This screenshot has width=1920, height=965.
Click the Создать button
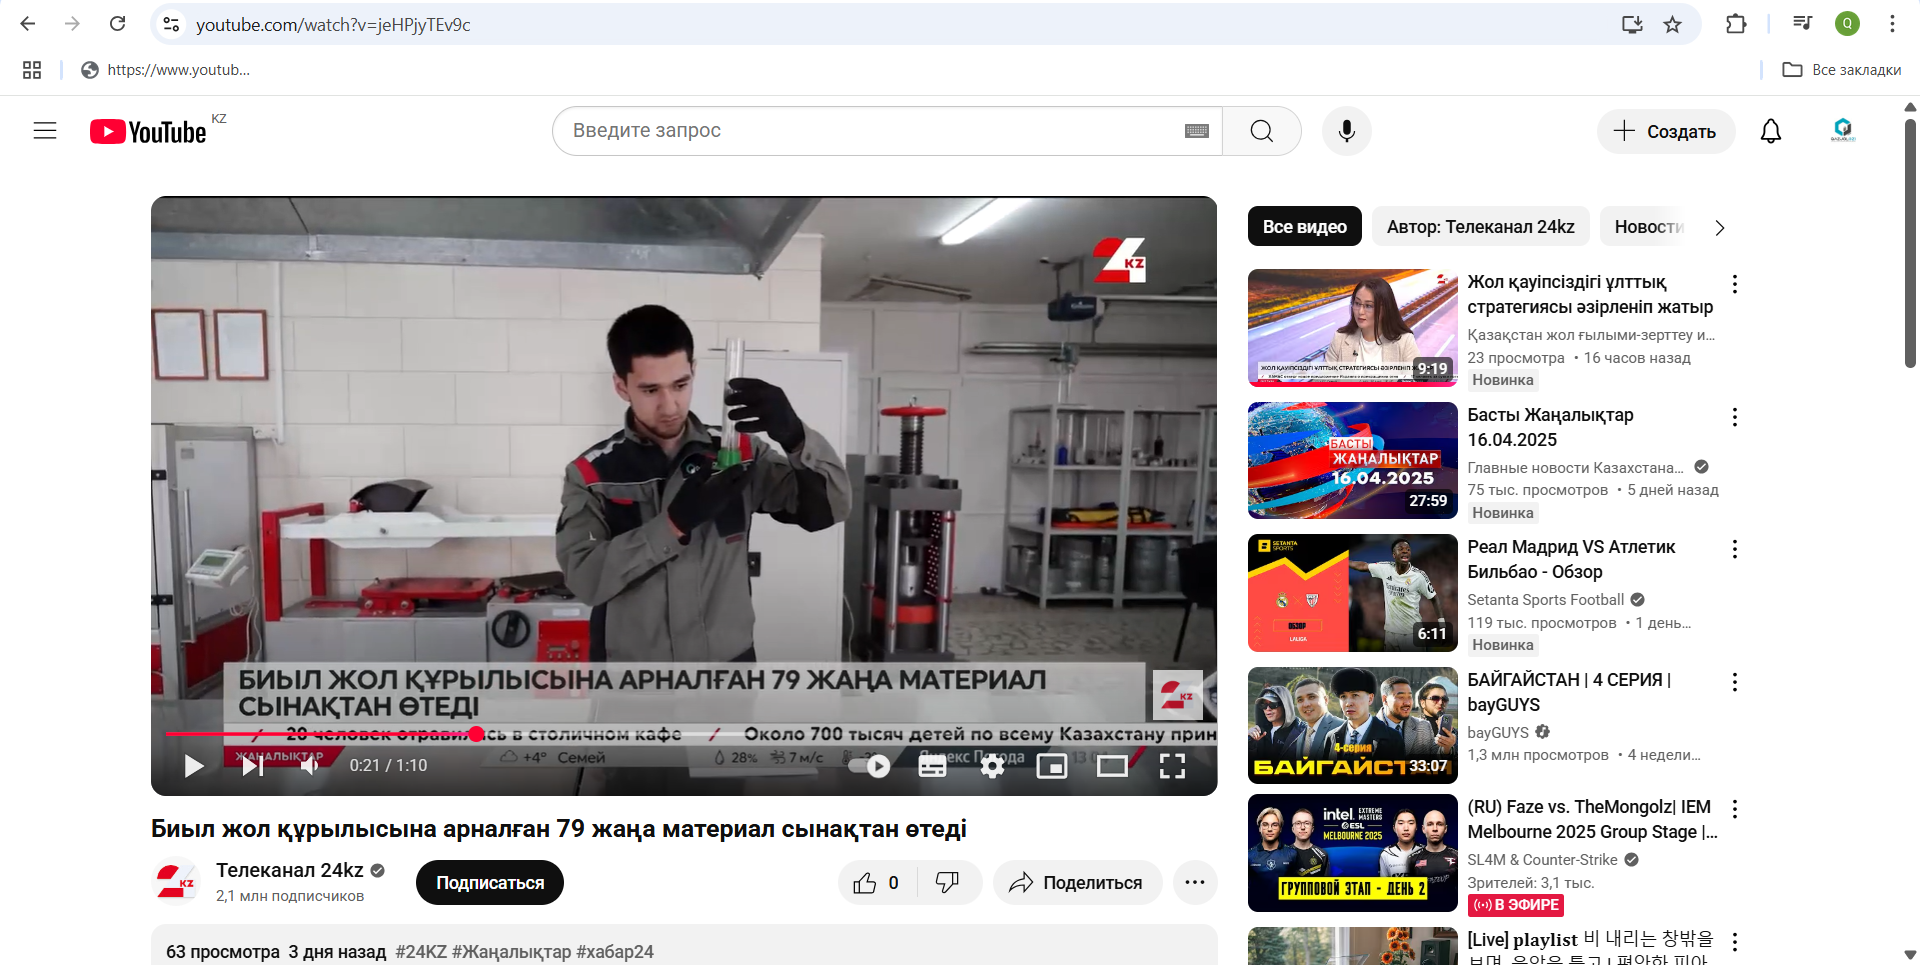tap(1666, 131)
